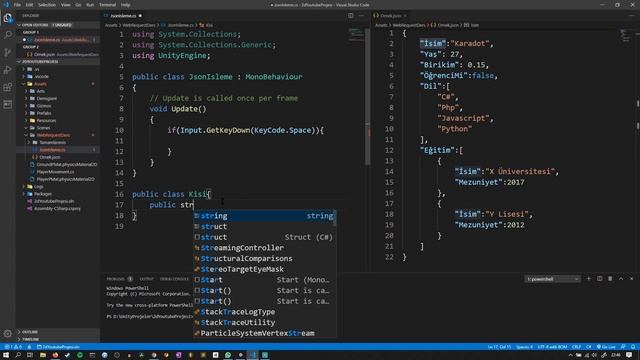Open the Extensions view

8,87
